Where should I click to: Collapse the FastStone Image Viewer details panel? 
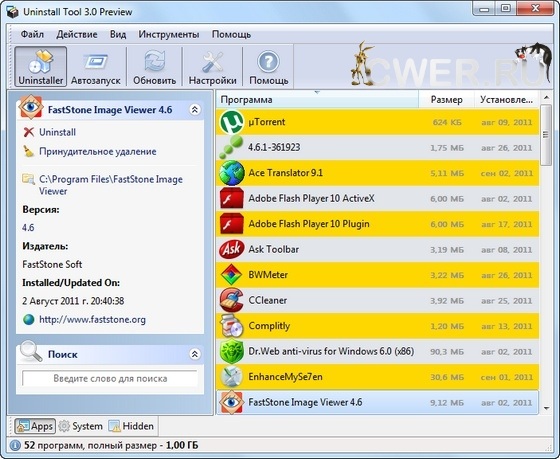pyautogui.click(x=195, y=110)
